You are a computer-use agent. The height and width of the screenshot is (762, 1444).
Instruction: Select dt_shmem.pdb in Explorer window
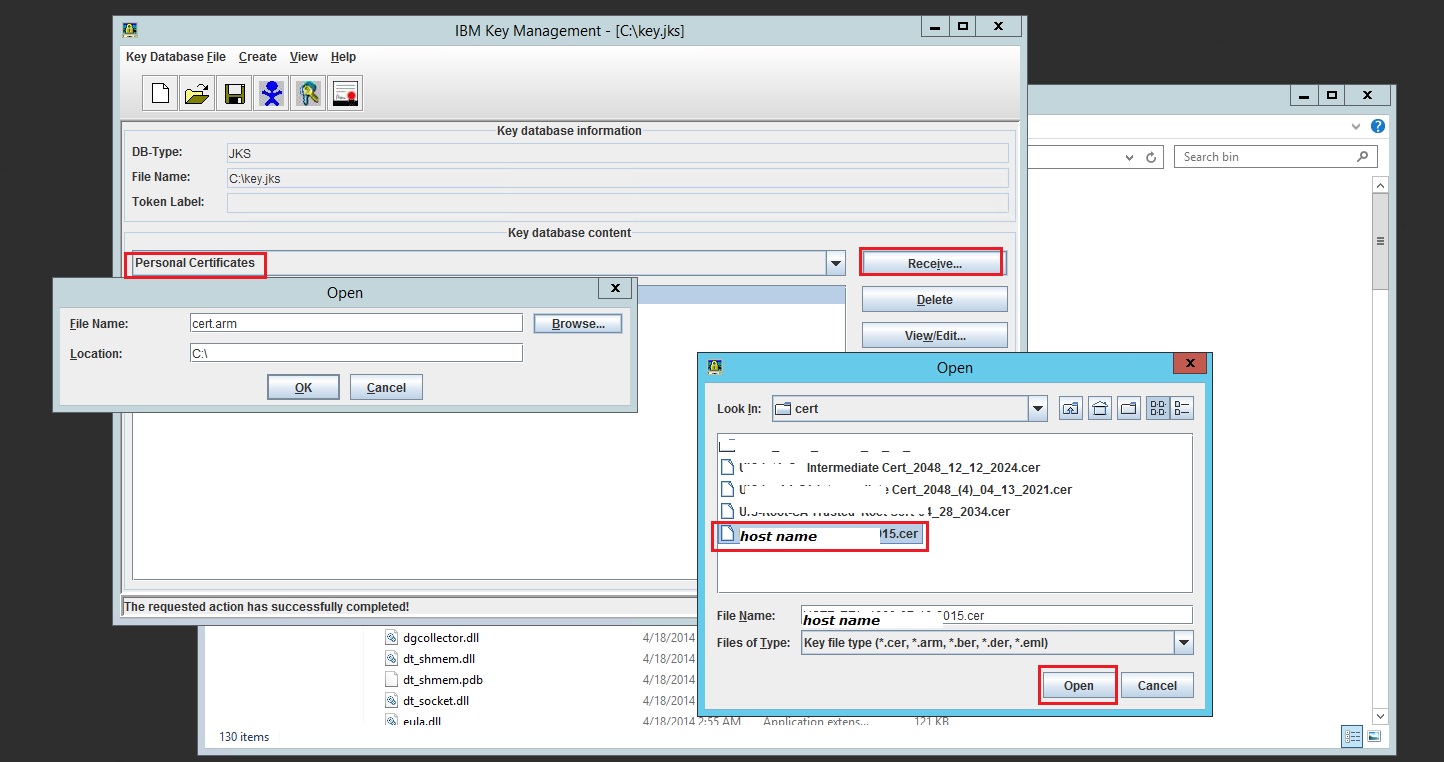[x=443, y=680]
